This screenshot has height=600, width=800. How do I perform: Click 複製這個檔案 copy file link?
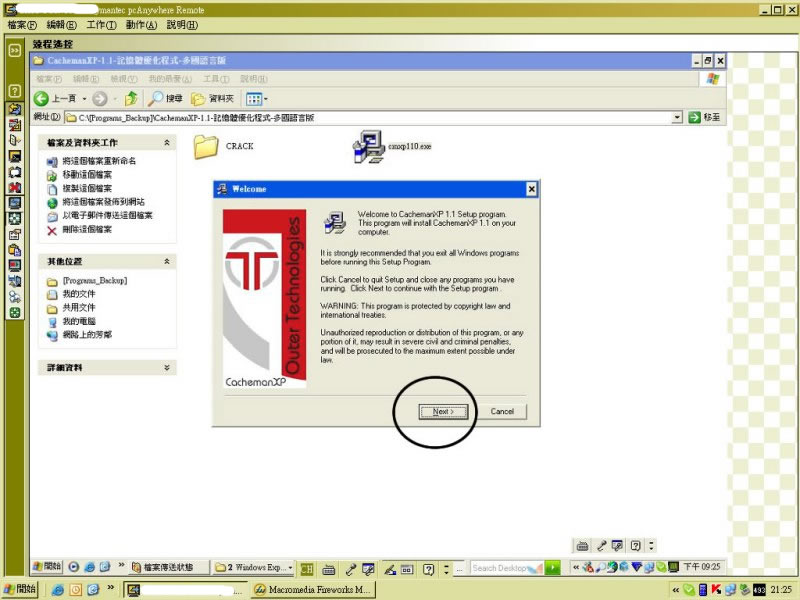(x=87, y=189)
